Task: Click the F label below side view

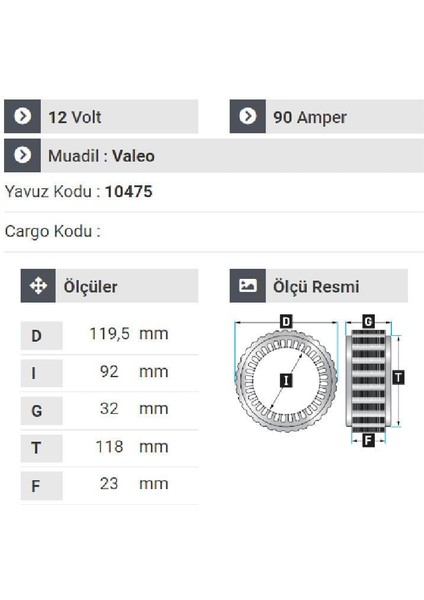Action: [368, 440]
